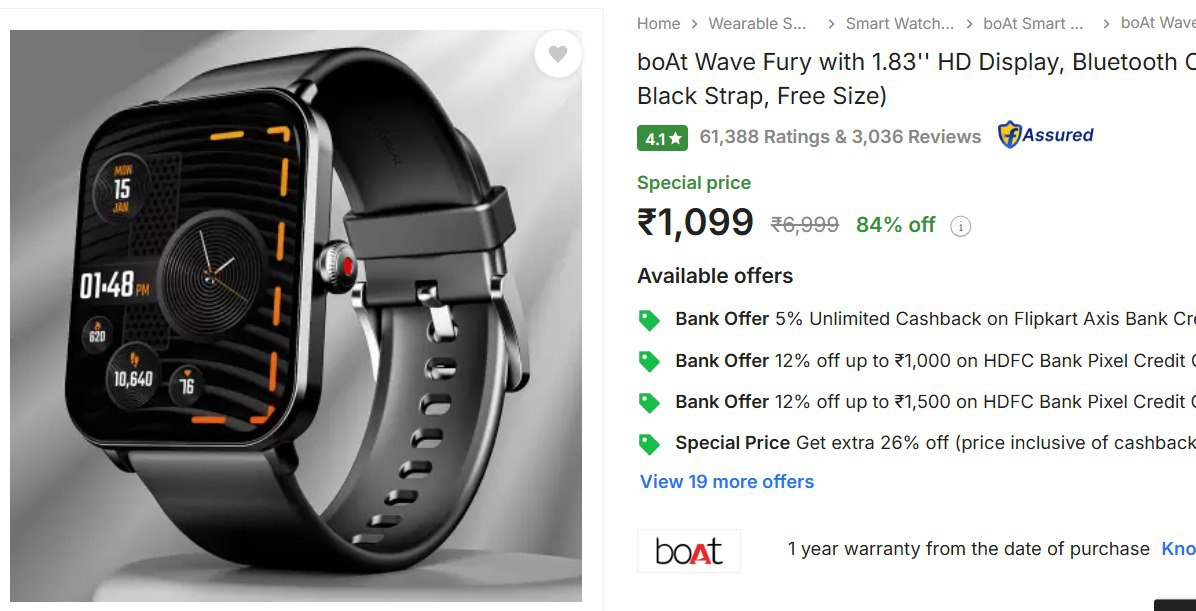Open the Smart Watches breadcrumb
This screenshot has height=611, width=1196.
point(899,24)
